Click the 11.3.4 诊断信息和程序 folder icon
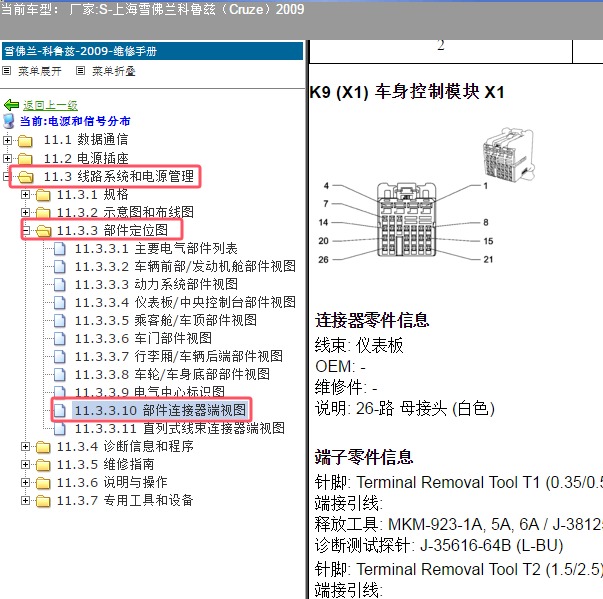The width and height of the screenshot is (603, 599). [43, 447]
